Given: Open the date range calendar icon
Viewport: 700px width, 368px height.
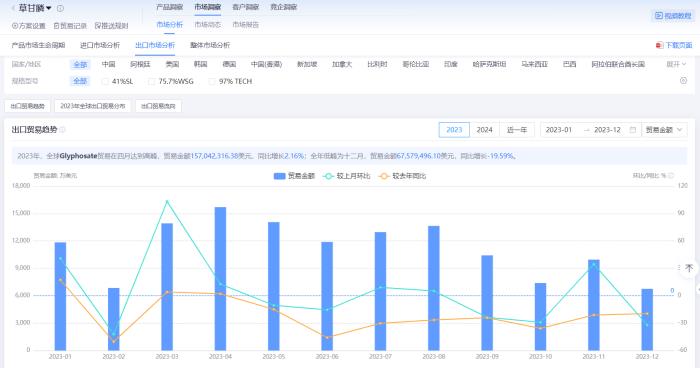Looking at the screenshot, I should pyautogui.click(x=633, y=130).
